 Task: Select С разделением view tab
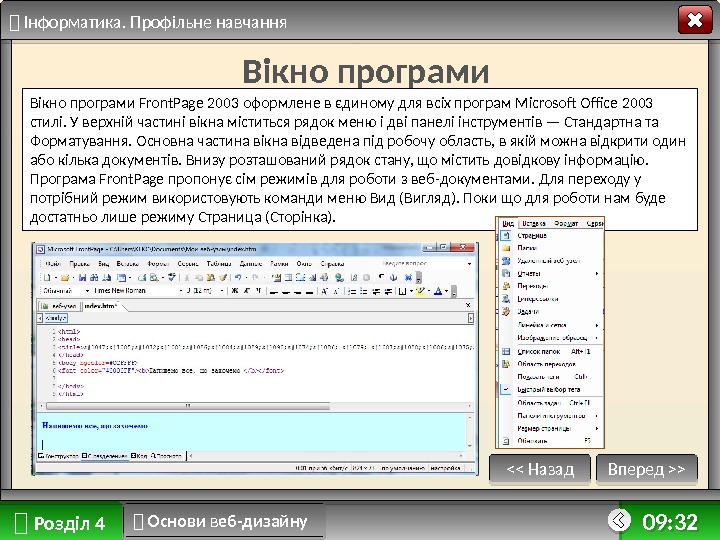click(105, 456)
